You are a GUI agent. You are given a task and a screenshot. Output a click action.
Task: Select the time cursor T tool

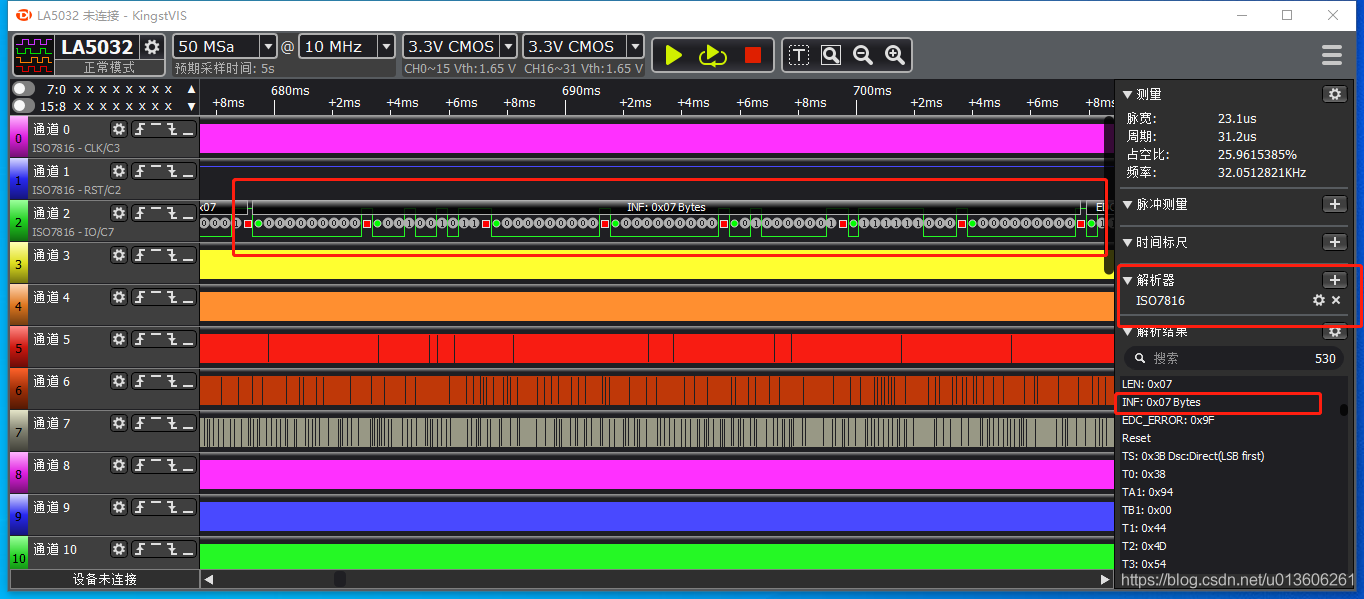(x=798, y=55)
